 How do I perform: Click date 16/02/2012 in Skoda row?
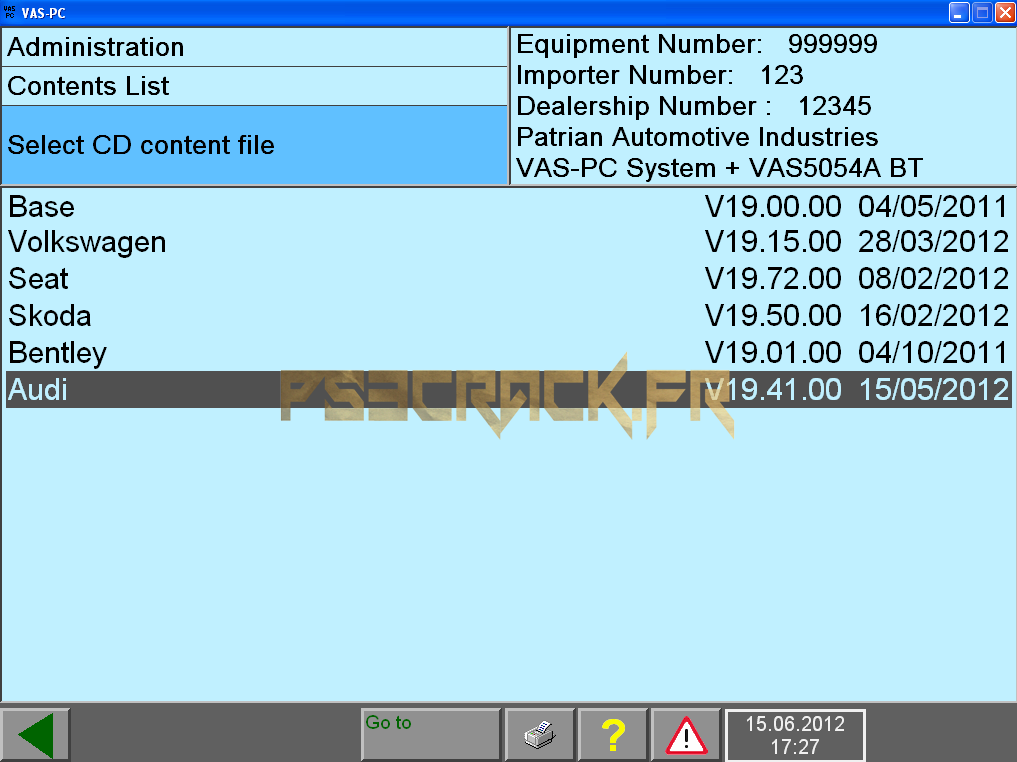933,316
